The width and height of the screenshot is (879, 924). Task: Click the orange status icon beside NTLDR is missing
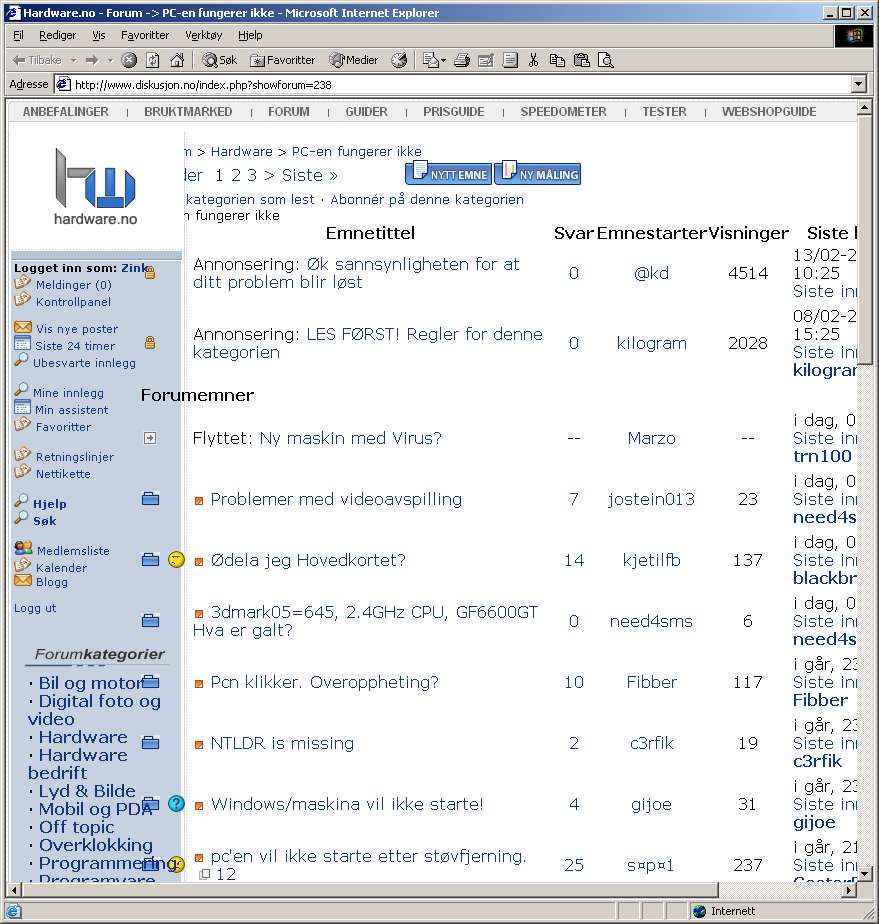pos(199,745)
